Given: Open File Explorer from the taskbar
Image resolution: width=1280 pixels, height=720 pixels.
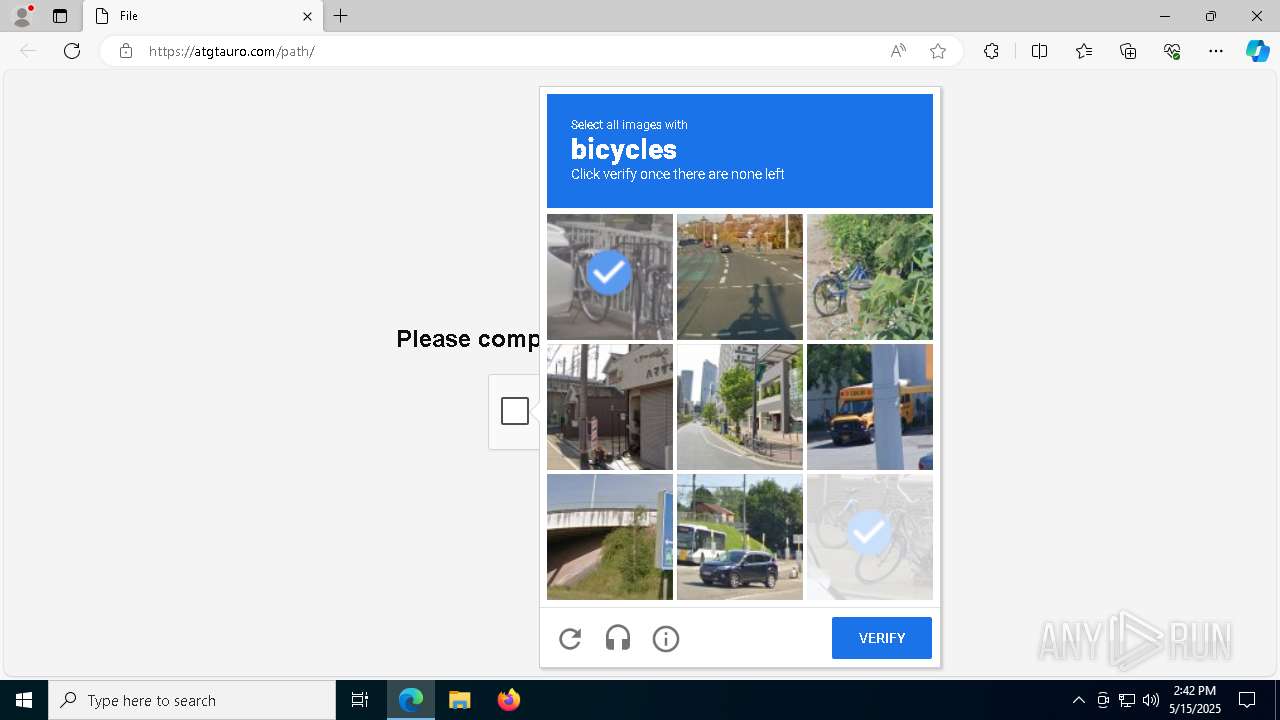Looking at the screenshot, I should click(459, 700).
